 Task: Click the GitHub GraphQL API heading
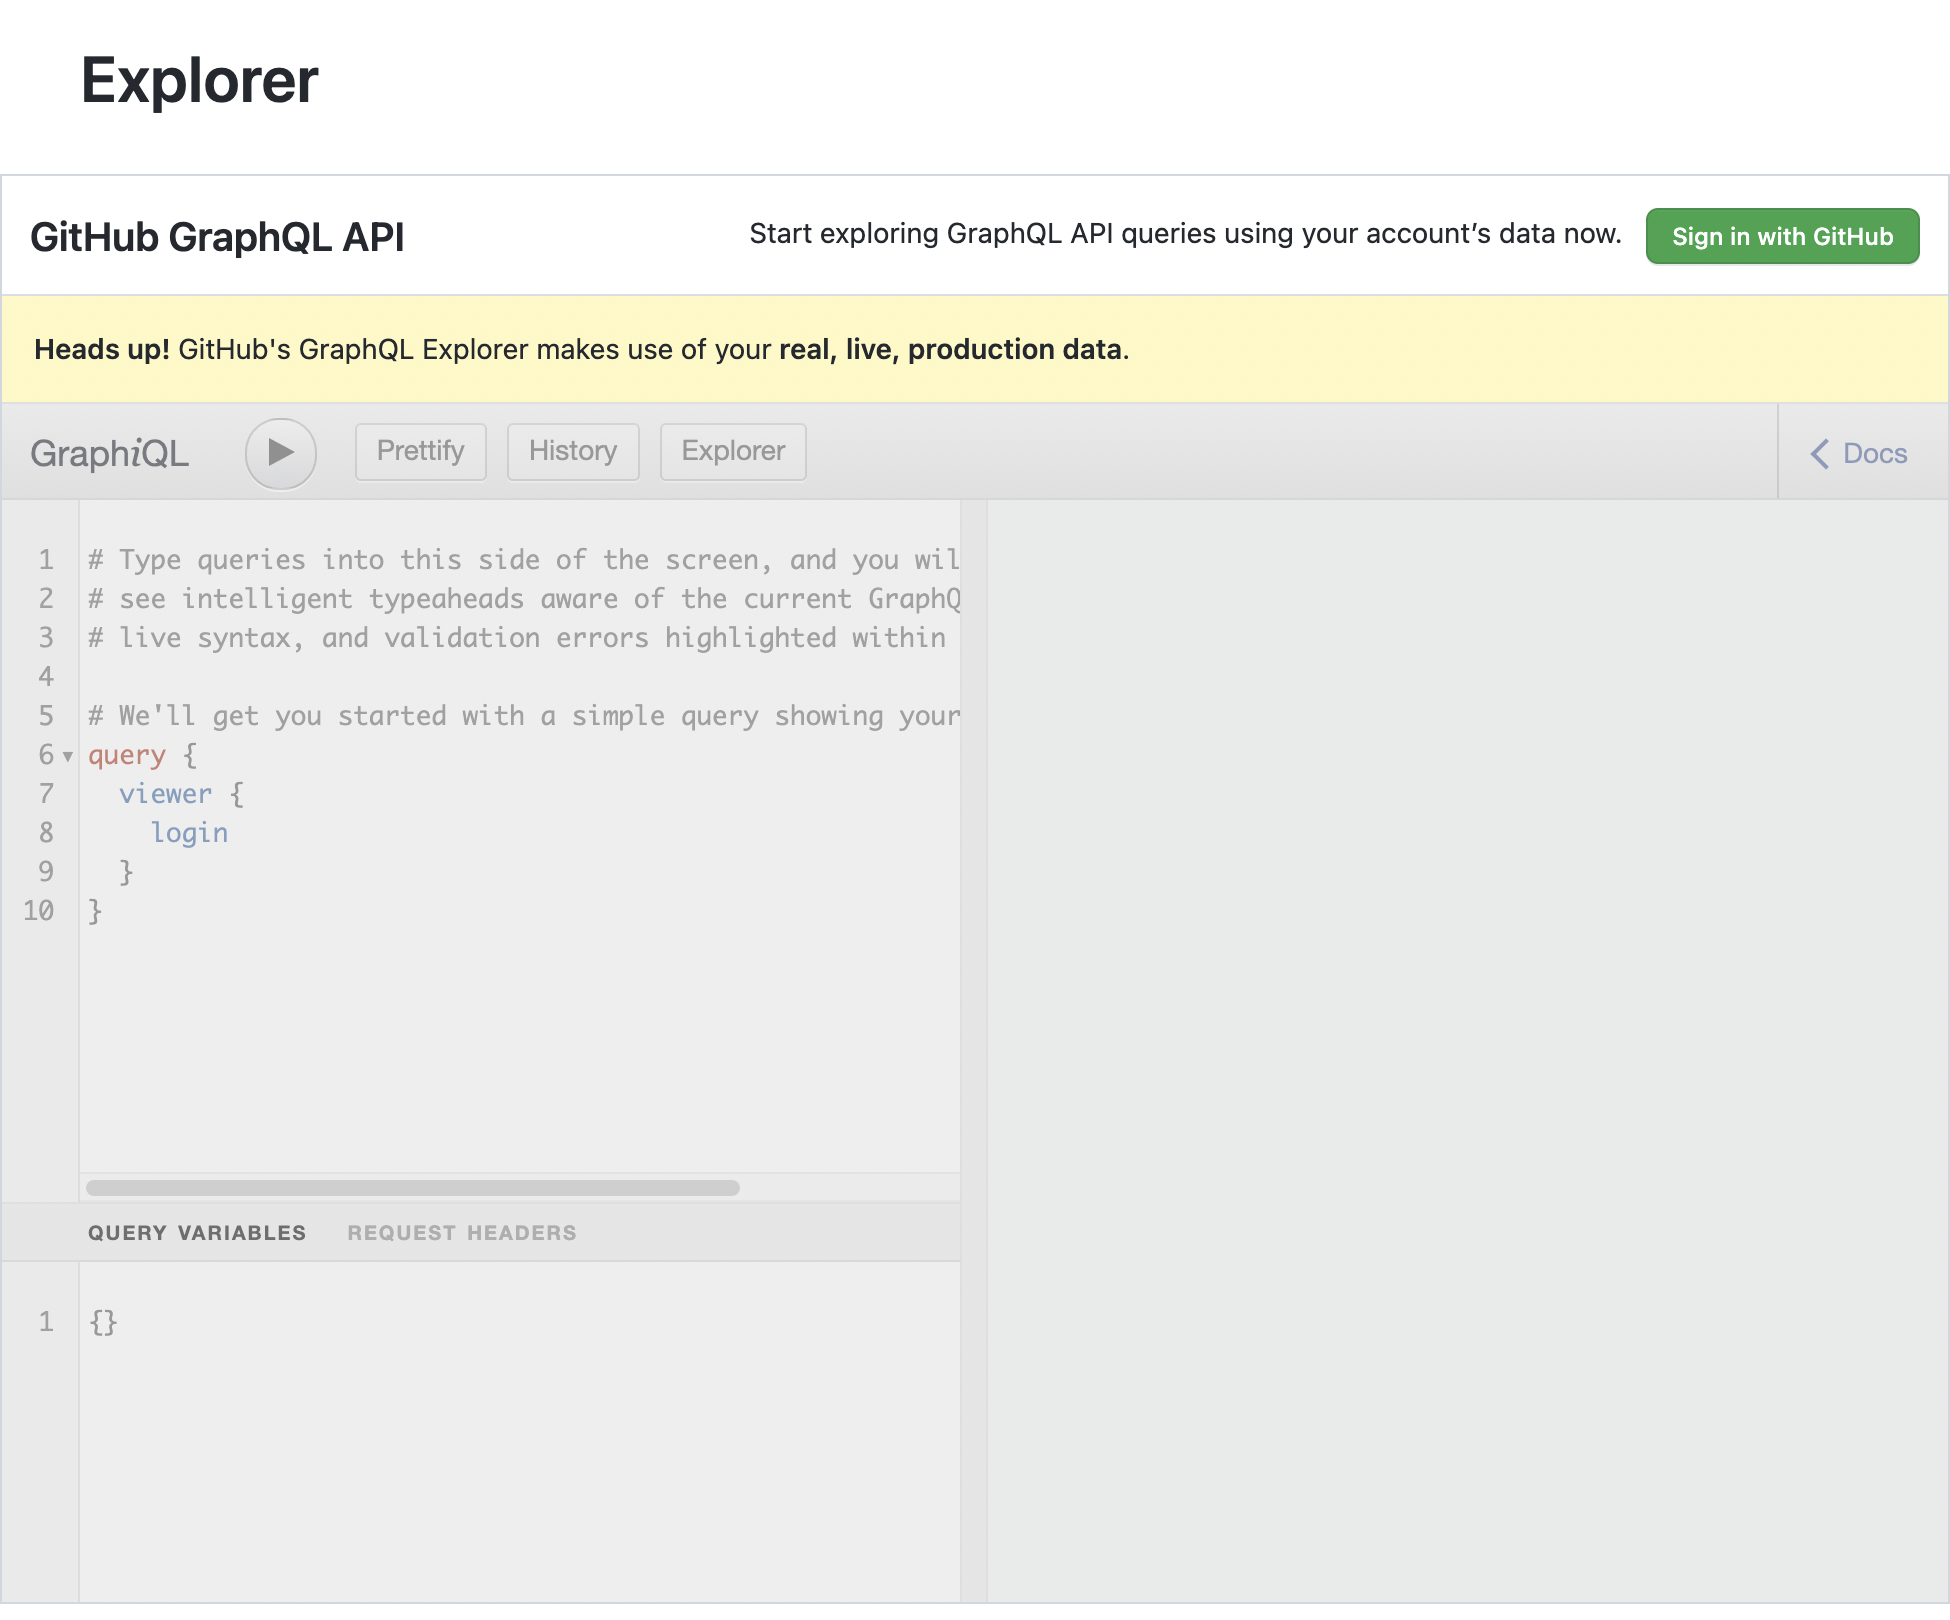(x=217, y=237)
